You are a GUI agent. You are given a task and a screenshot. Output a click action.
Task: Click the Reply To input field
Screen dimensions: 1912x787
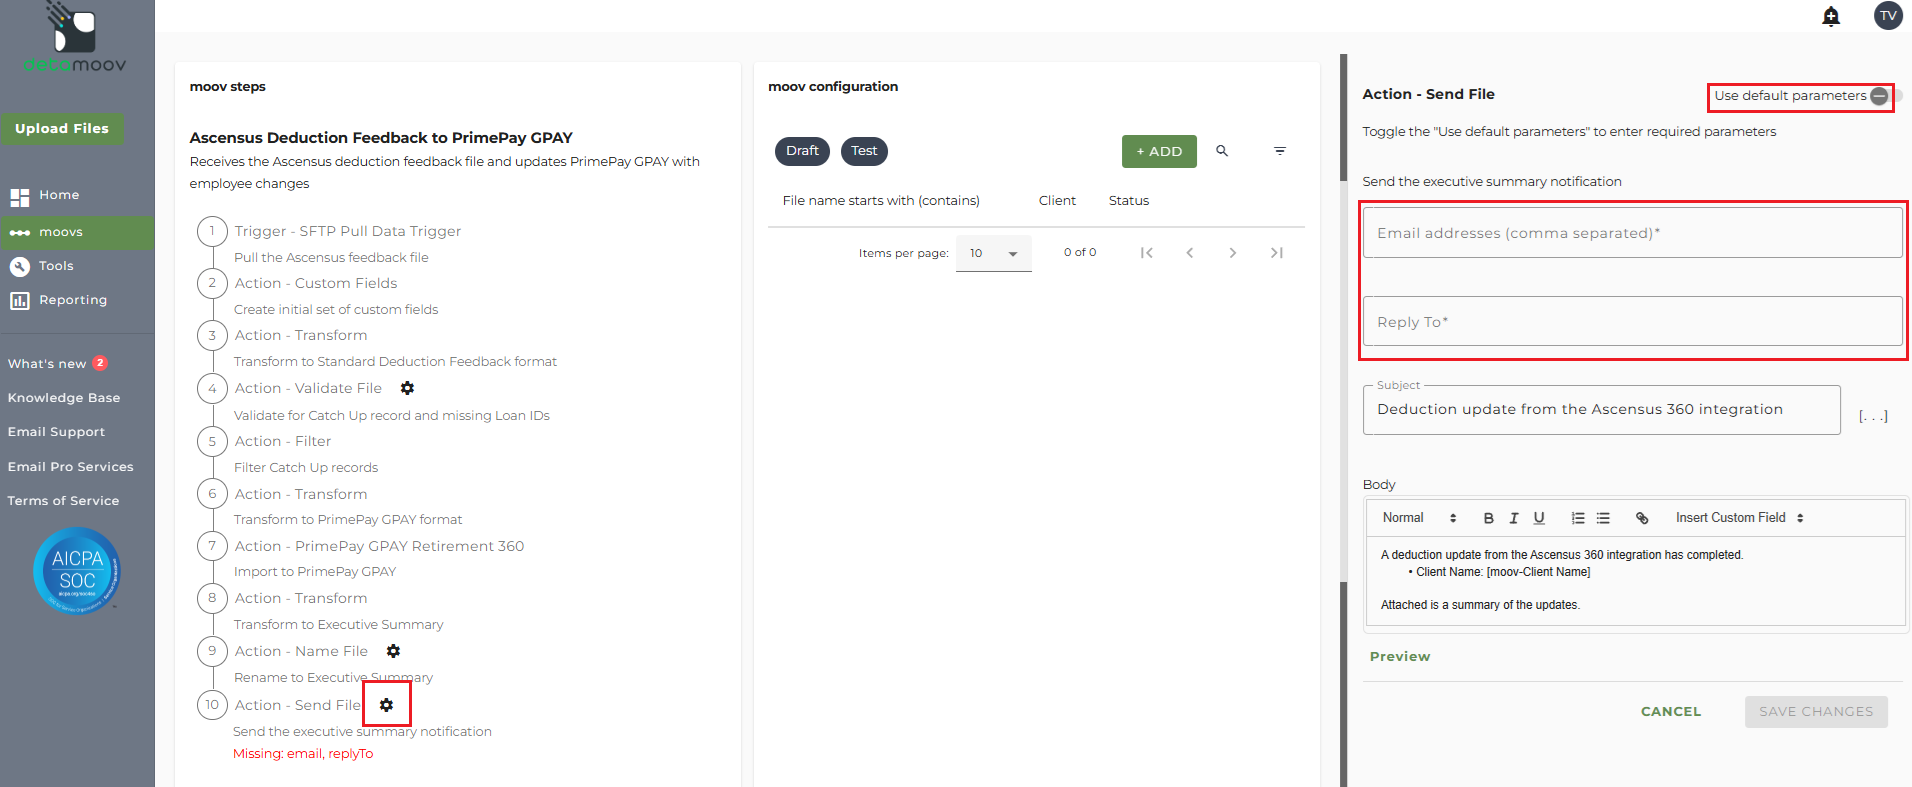pyautogui.click(x=1632, y=322)
